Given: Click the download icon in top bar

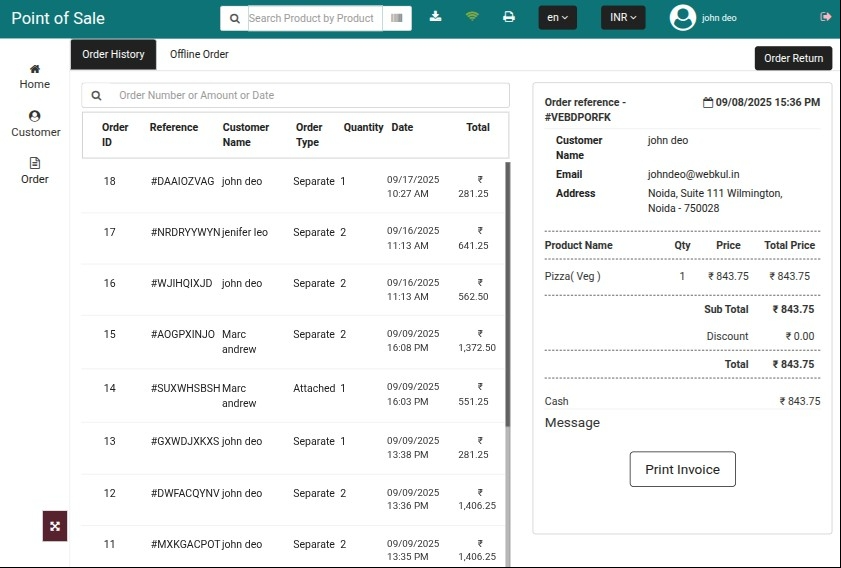Looking at the screenshot, I should (436, 17).
